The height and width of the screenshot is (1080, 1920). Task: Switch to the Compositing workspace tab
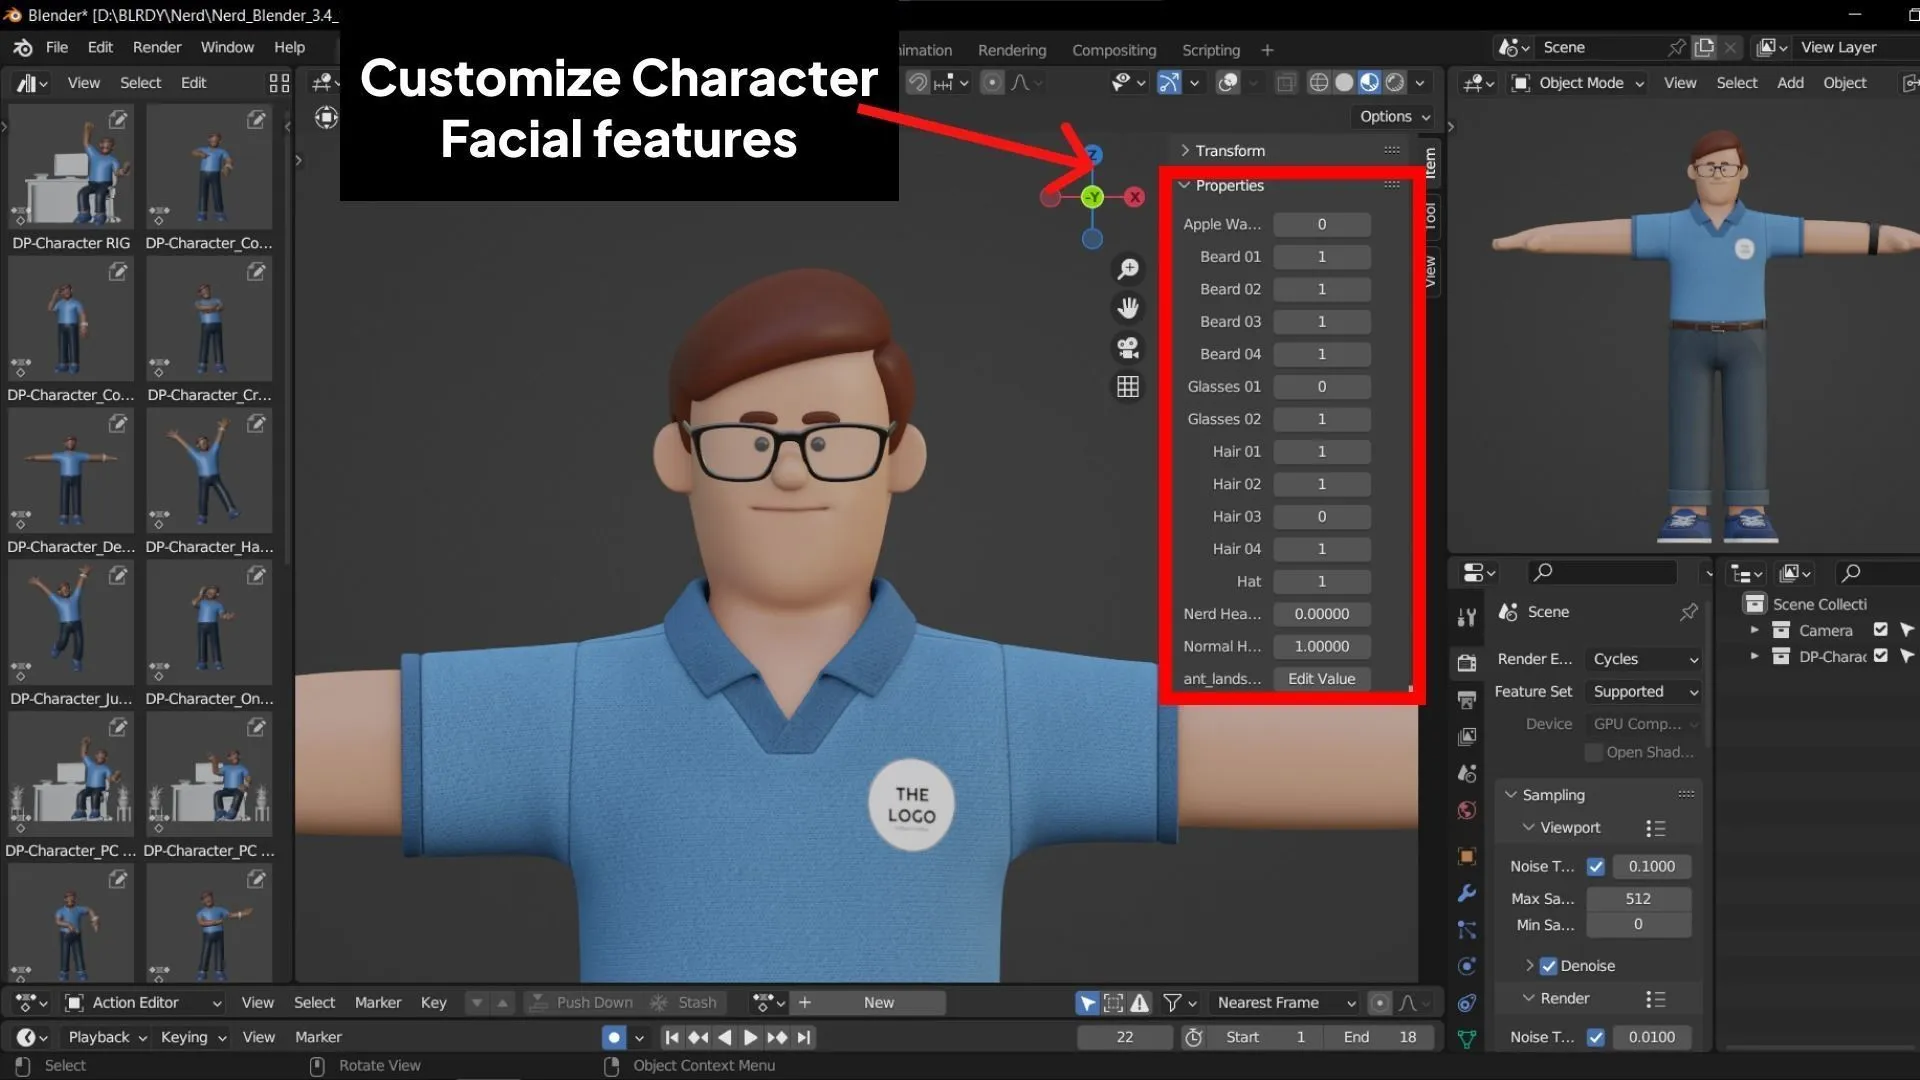[1113, 50]
